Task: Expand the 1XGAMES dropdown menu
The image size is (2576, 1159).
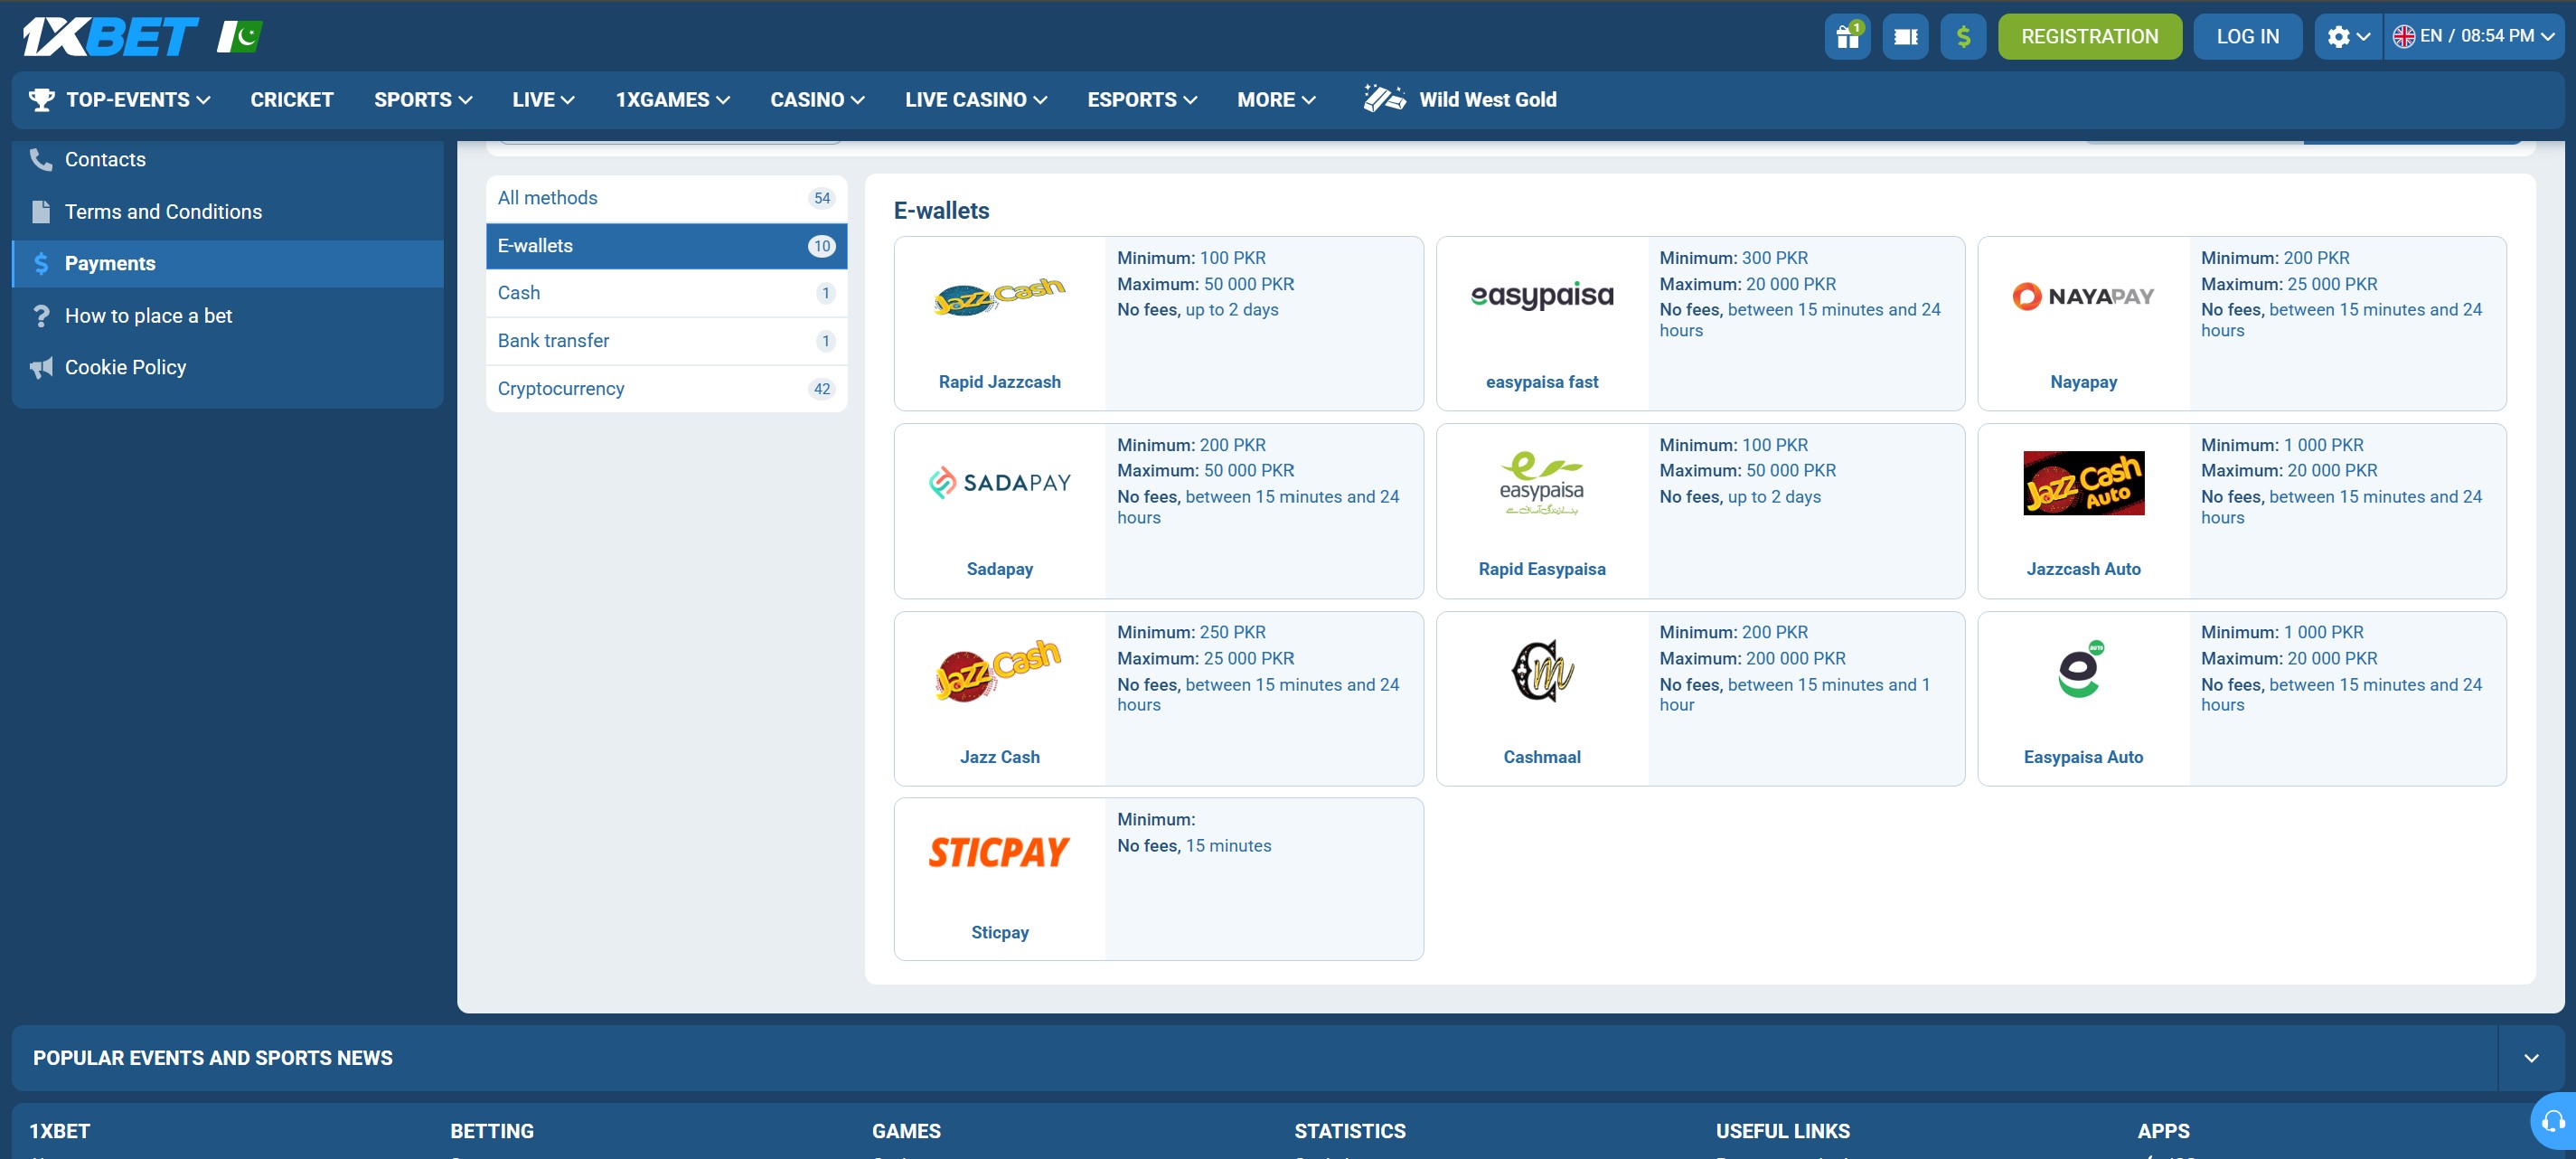Action: (x=672, y=99)
